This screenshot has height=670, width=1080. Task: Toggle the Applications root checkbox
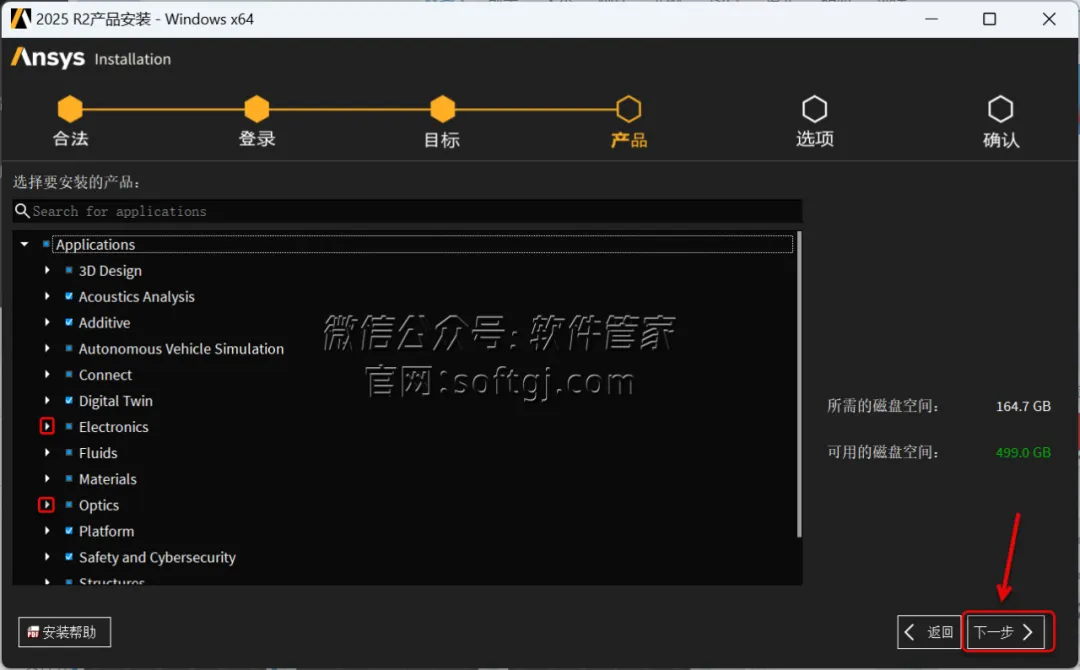(x=46, y=244)
